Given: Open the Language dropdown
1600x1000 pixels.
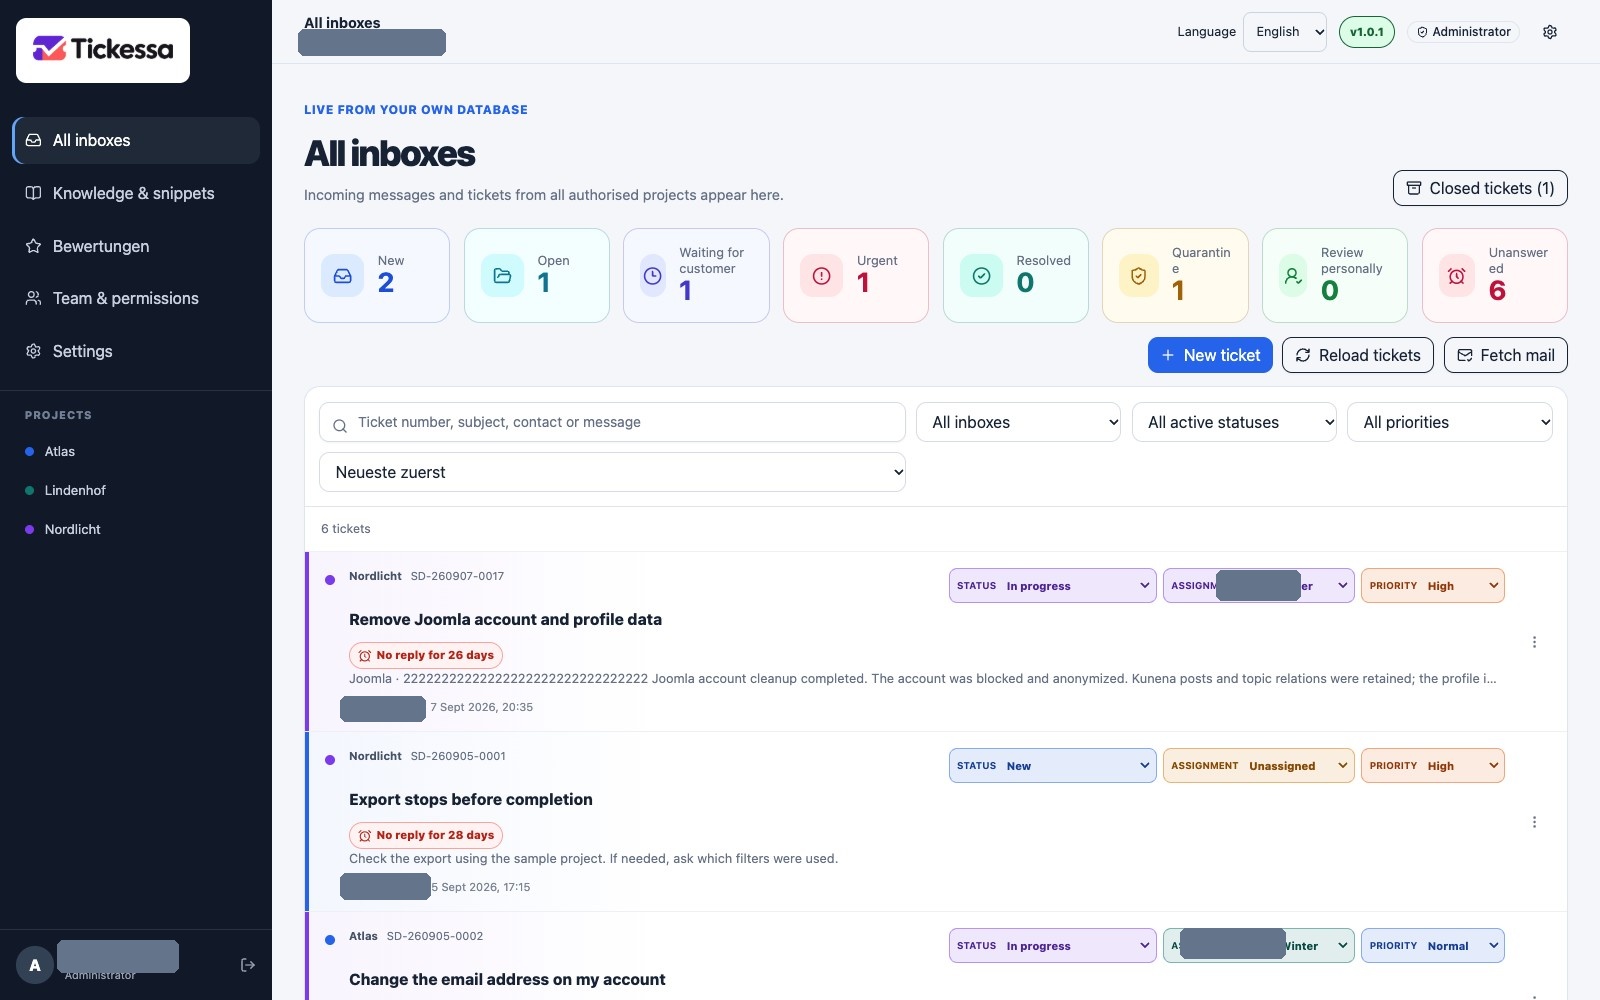Looking at the screenshot, I should pos(1285,32).
